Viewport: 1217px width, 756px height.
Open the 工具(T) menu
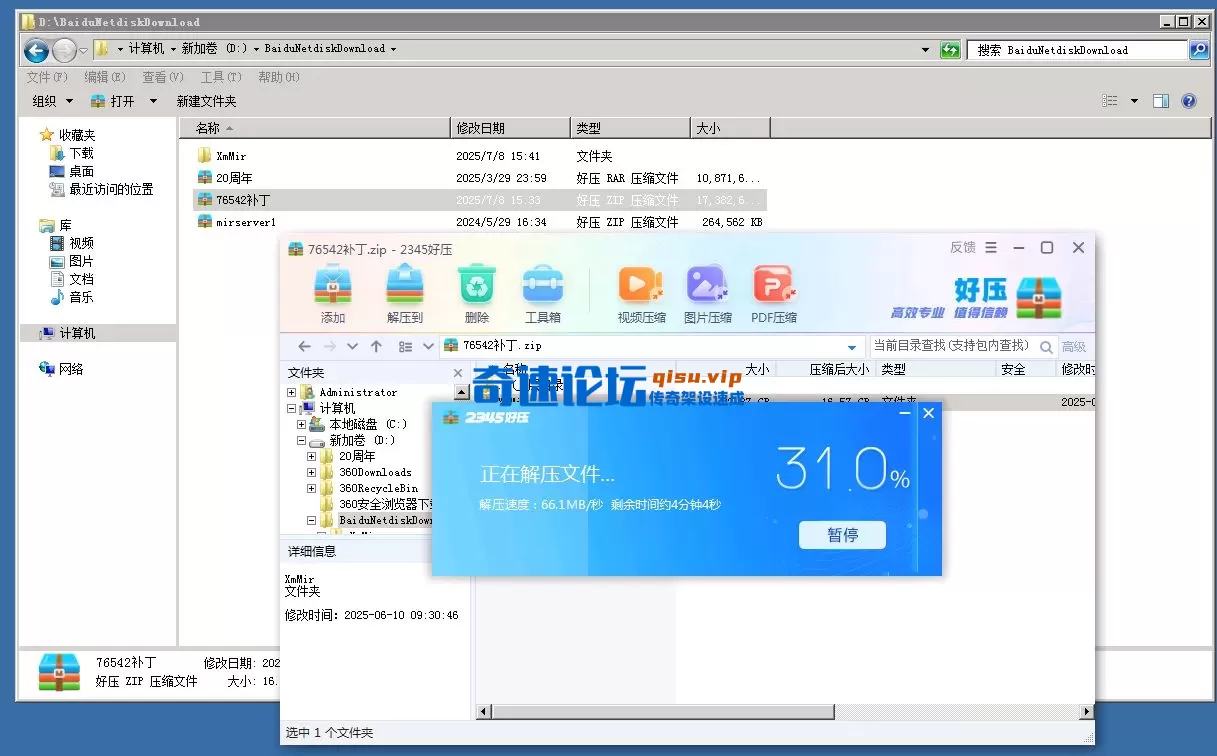219,76
